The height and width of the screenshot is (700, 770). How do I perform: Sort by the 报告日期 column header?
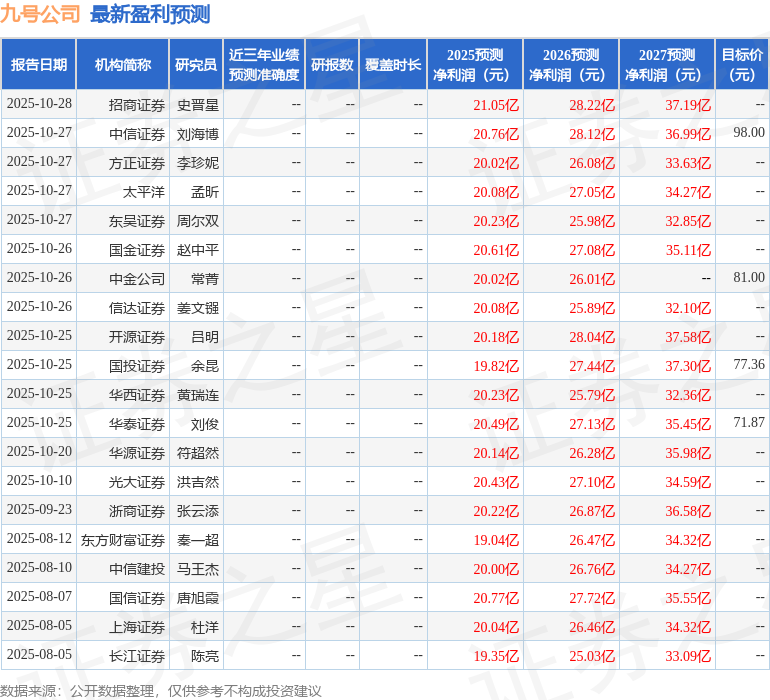click(39, 65)
